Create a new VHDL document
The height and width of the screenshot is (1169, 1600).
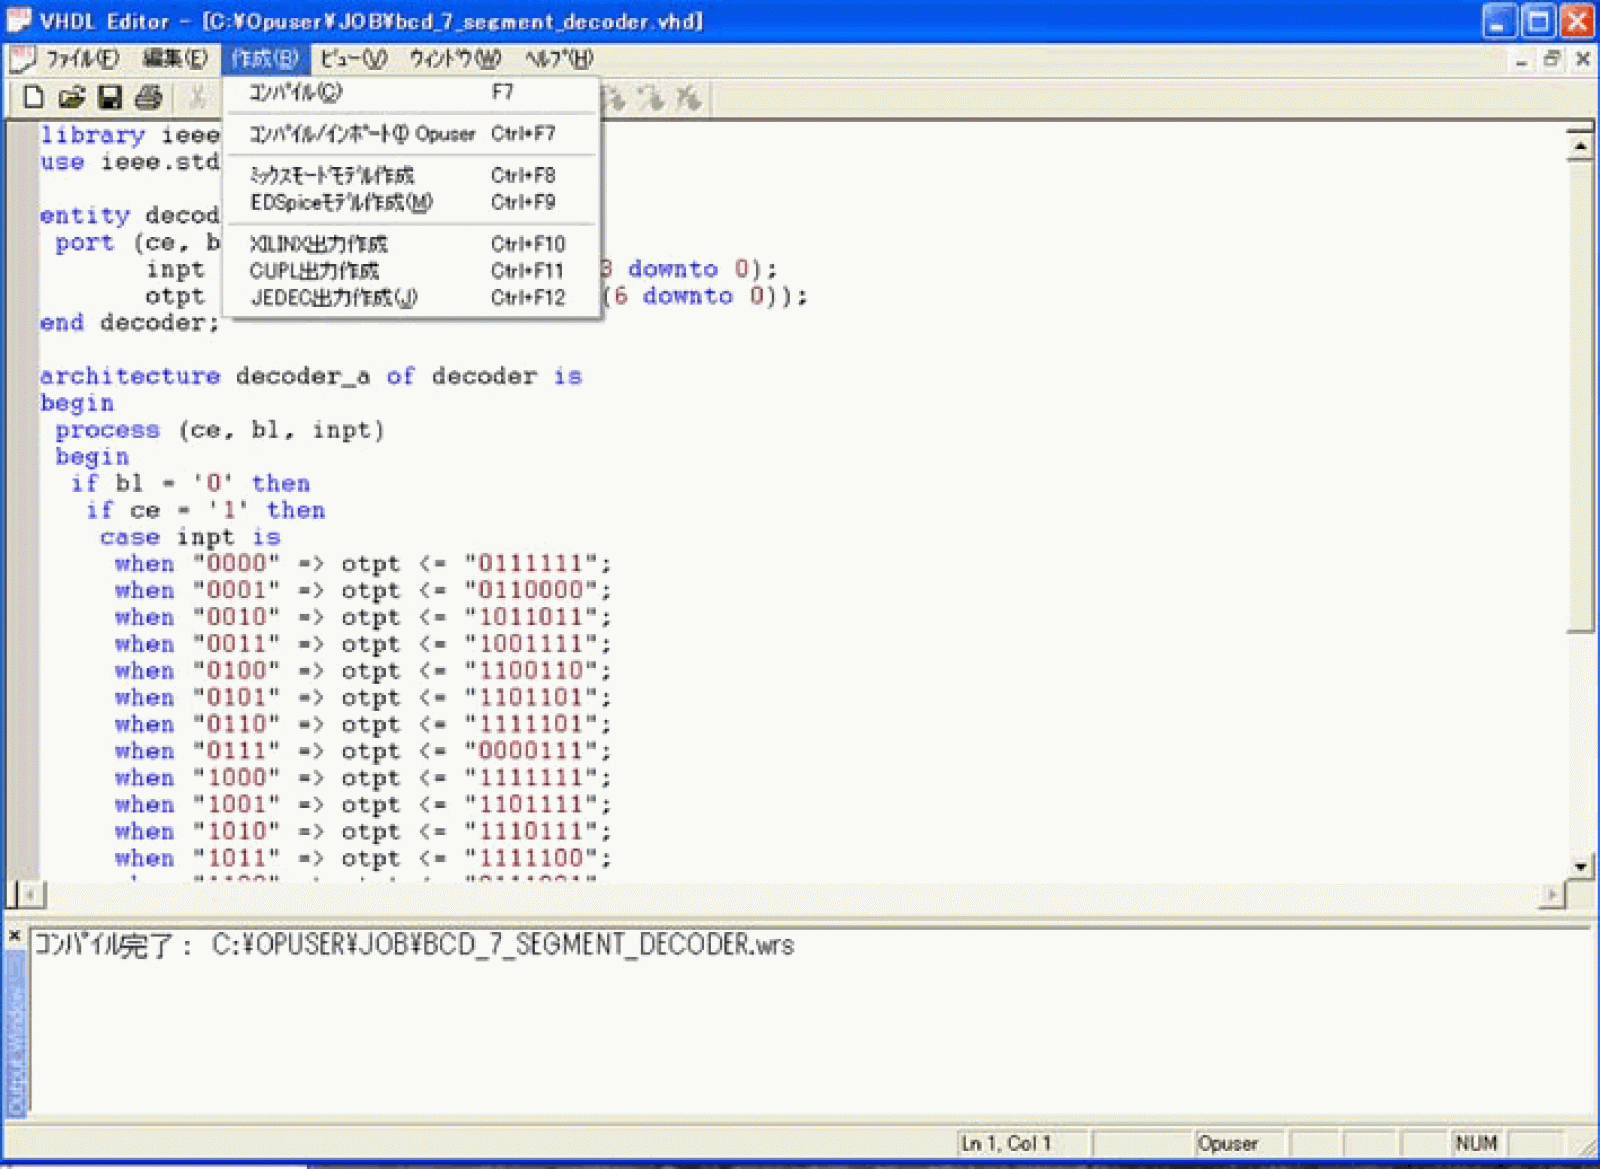pos(34,97)
